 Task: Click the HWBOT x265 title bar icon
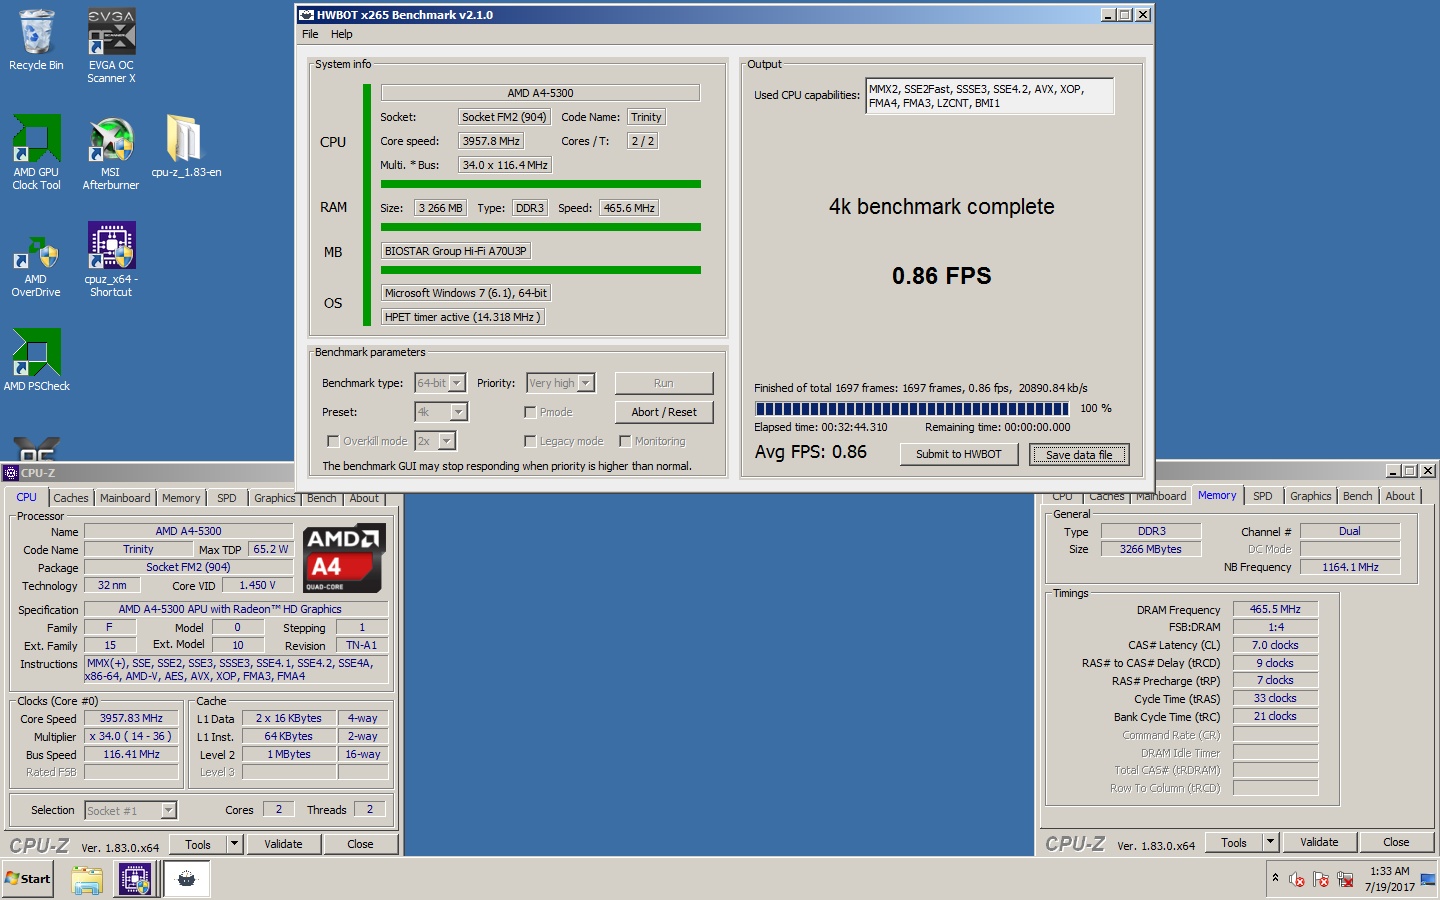click(307, 15)
